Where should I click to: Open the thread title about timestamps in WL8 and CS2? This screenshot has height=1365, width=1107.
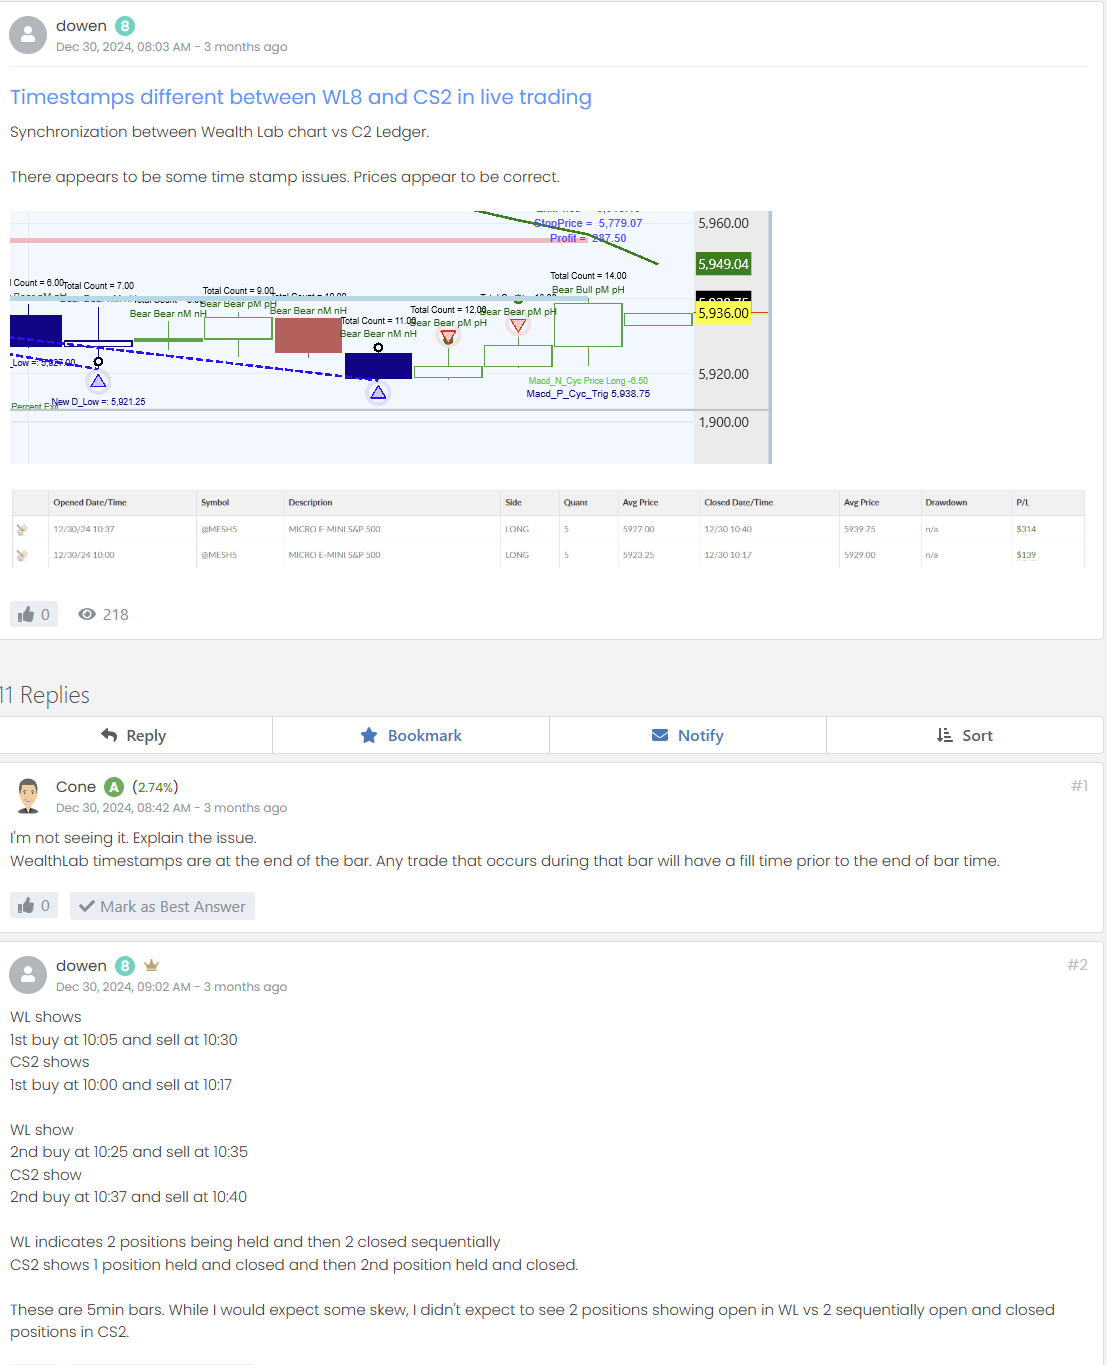(301, 97)
